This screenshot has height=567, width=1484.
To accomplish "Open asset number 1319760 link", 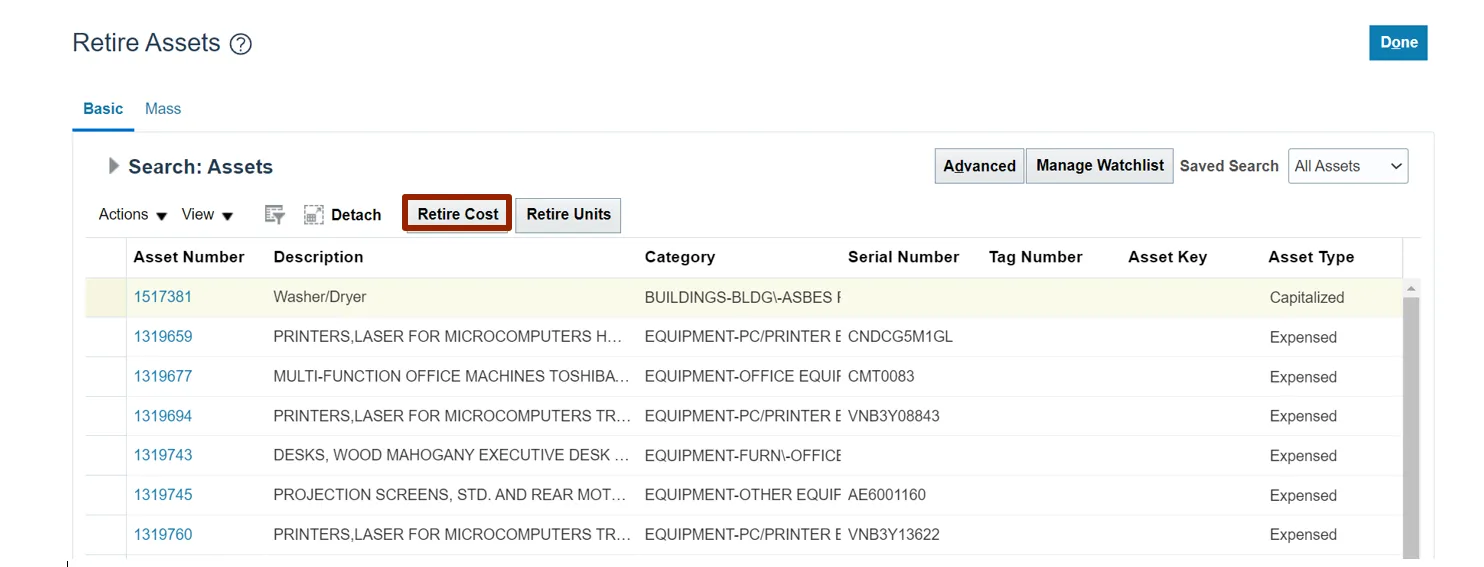I will click(163, 535).
